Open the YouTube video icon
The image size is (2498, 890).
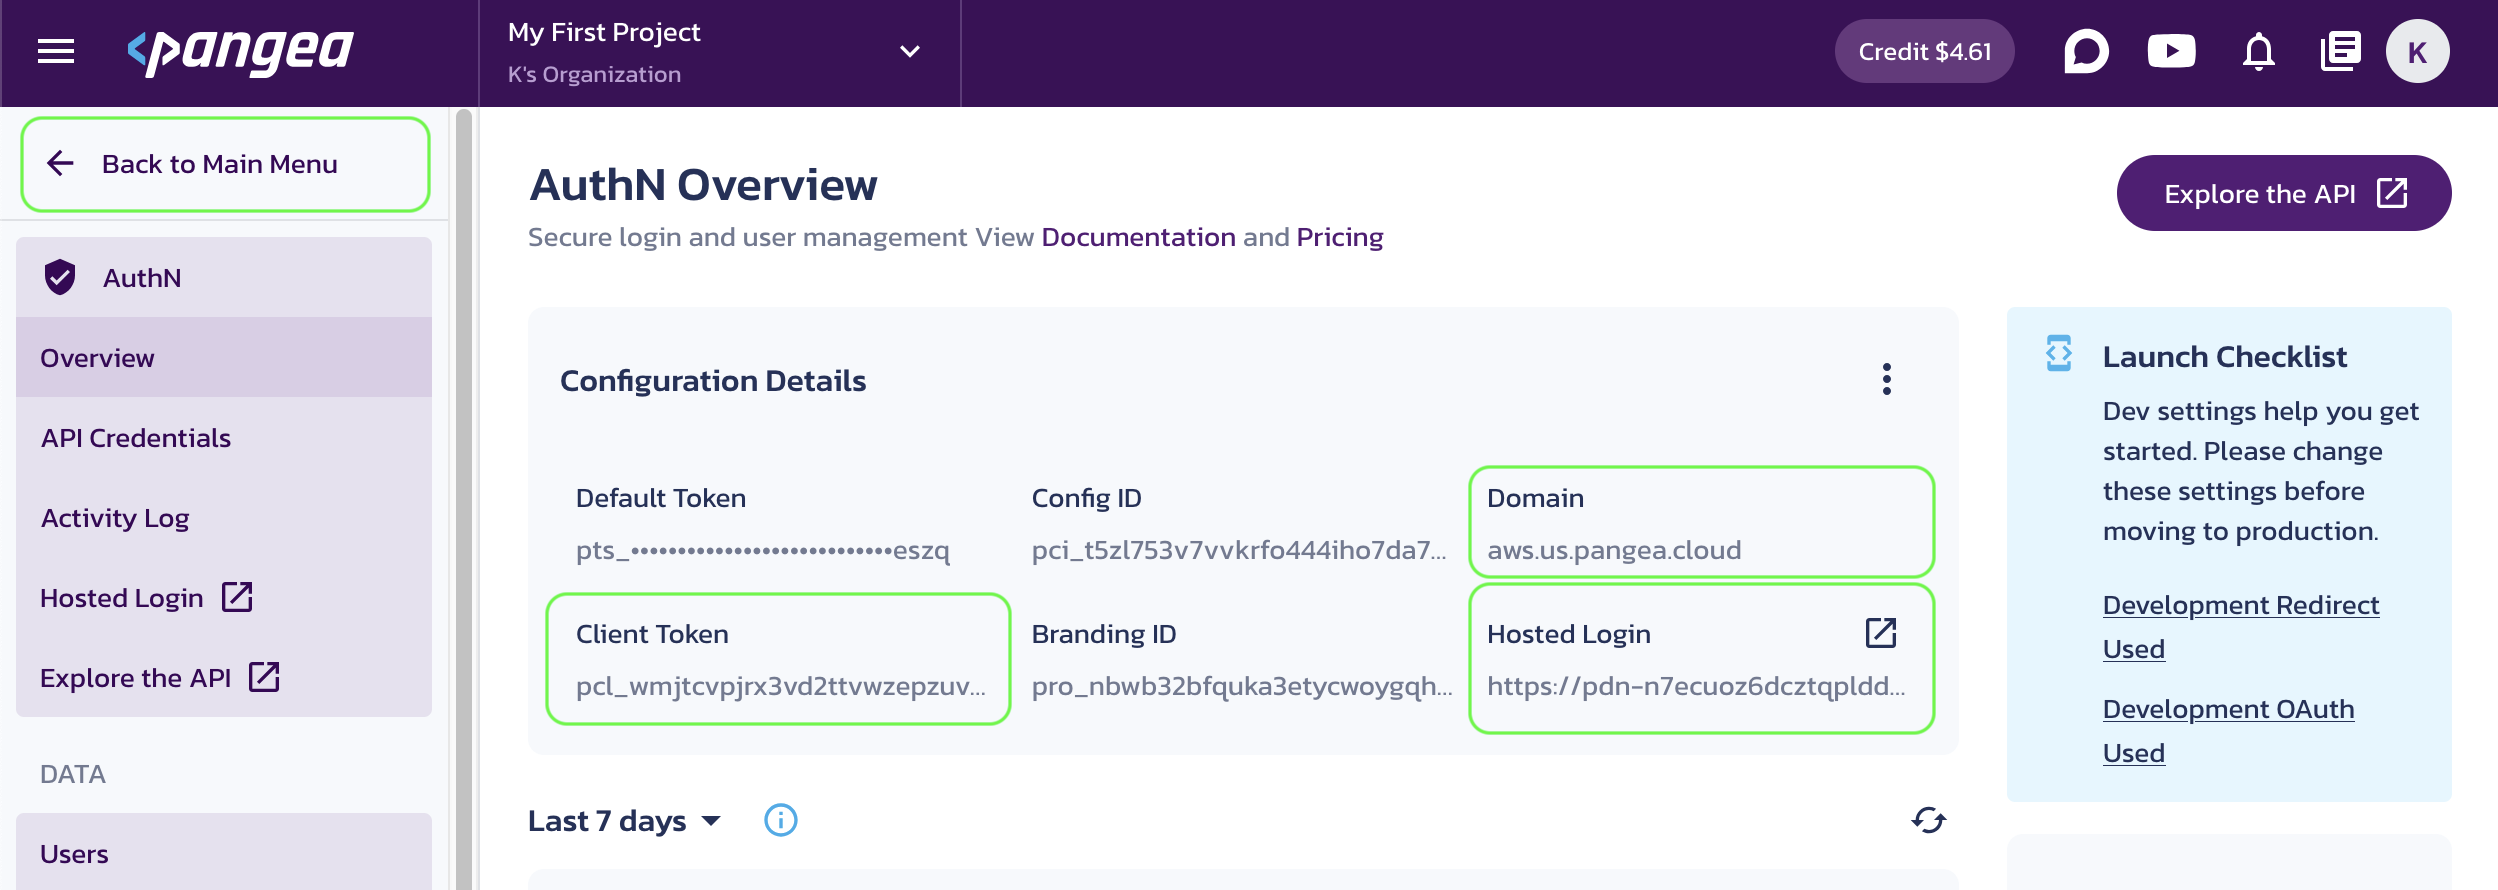pos(2171,51)
